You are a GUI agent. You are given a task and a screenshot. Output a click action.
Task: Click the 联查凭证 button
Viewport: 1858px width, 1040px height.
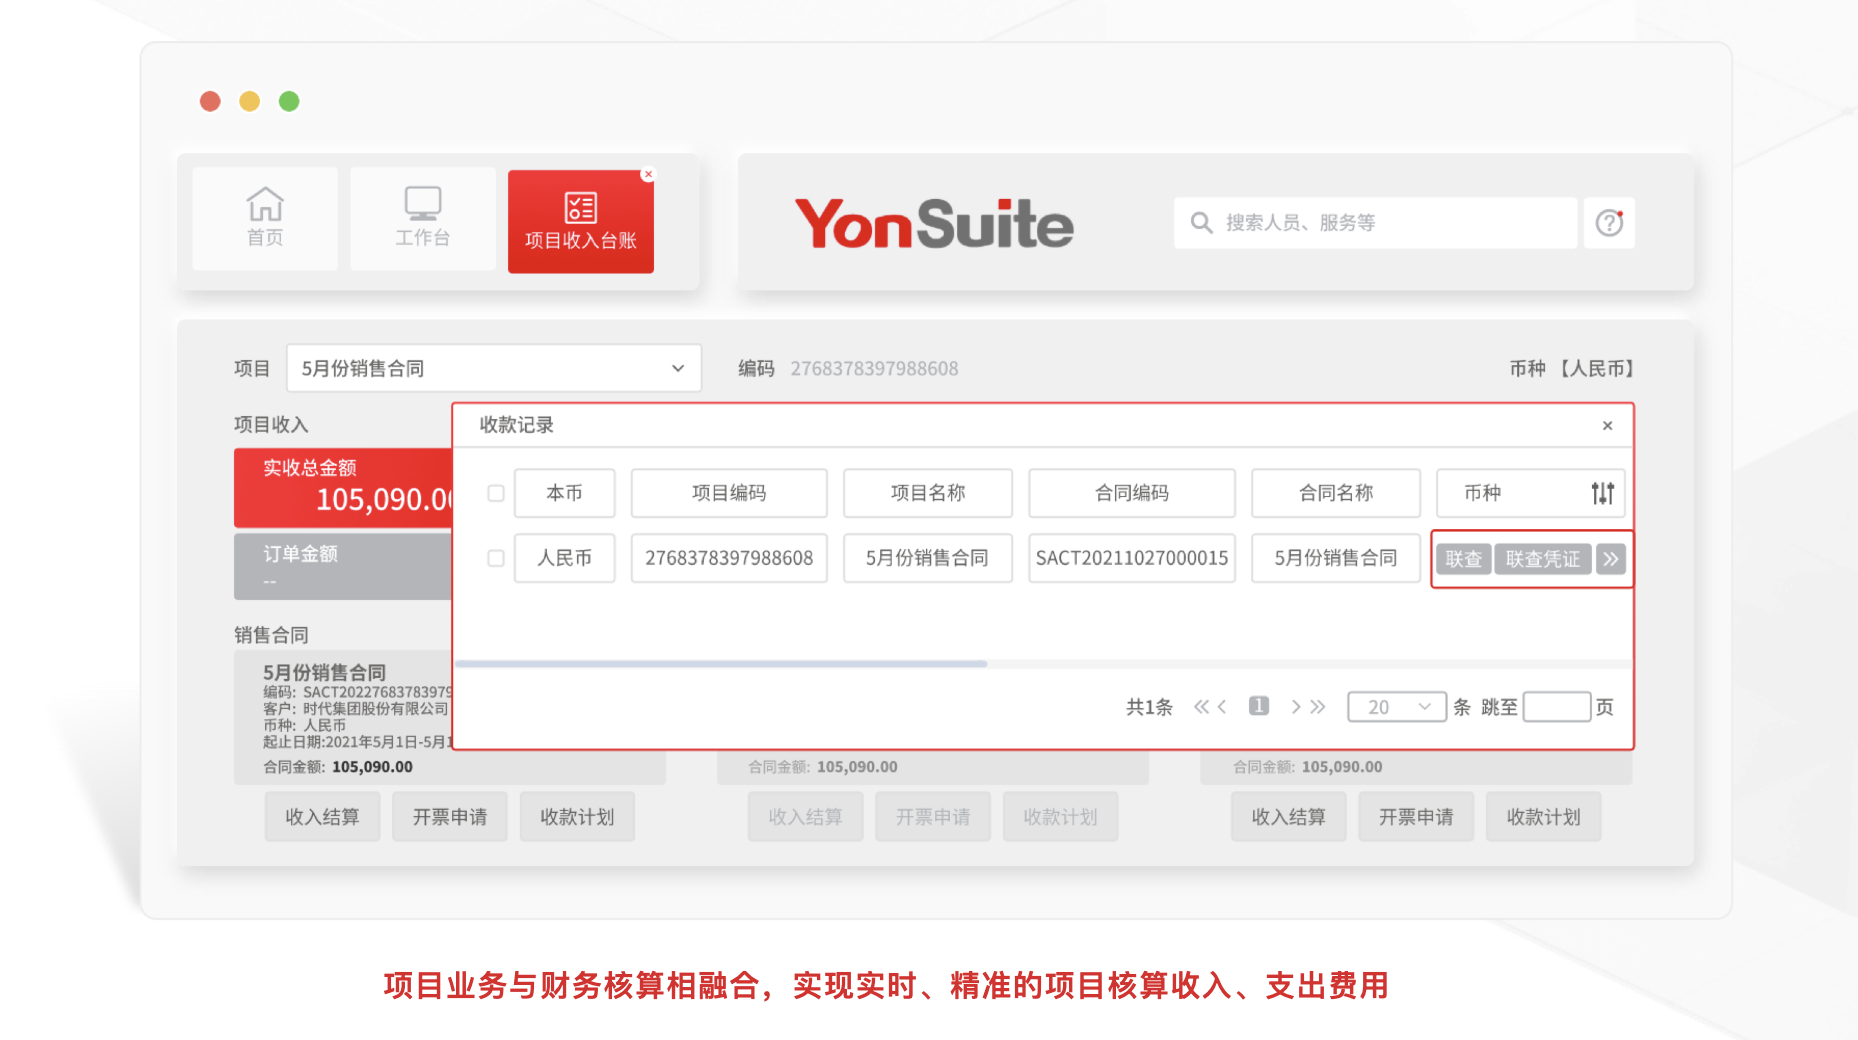(x=1542, y=559)
